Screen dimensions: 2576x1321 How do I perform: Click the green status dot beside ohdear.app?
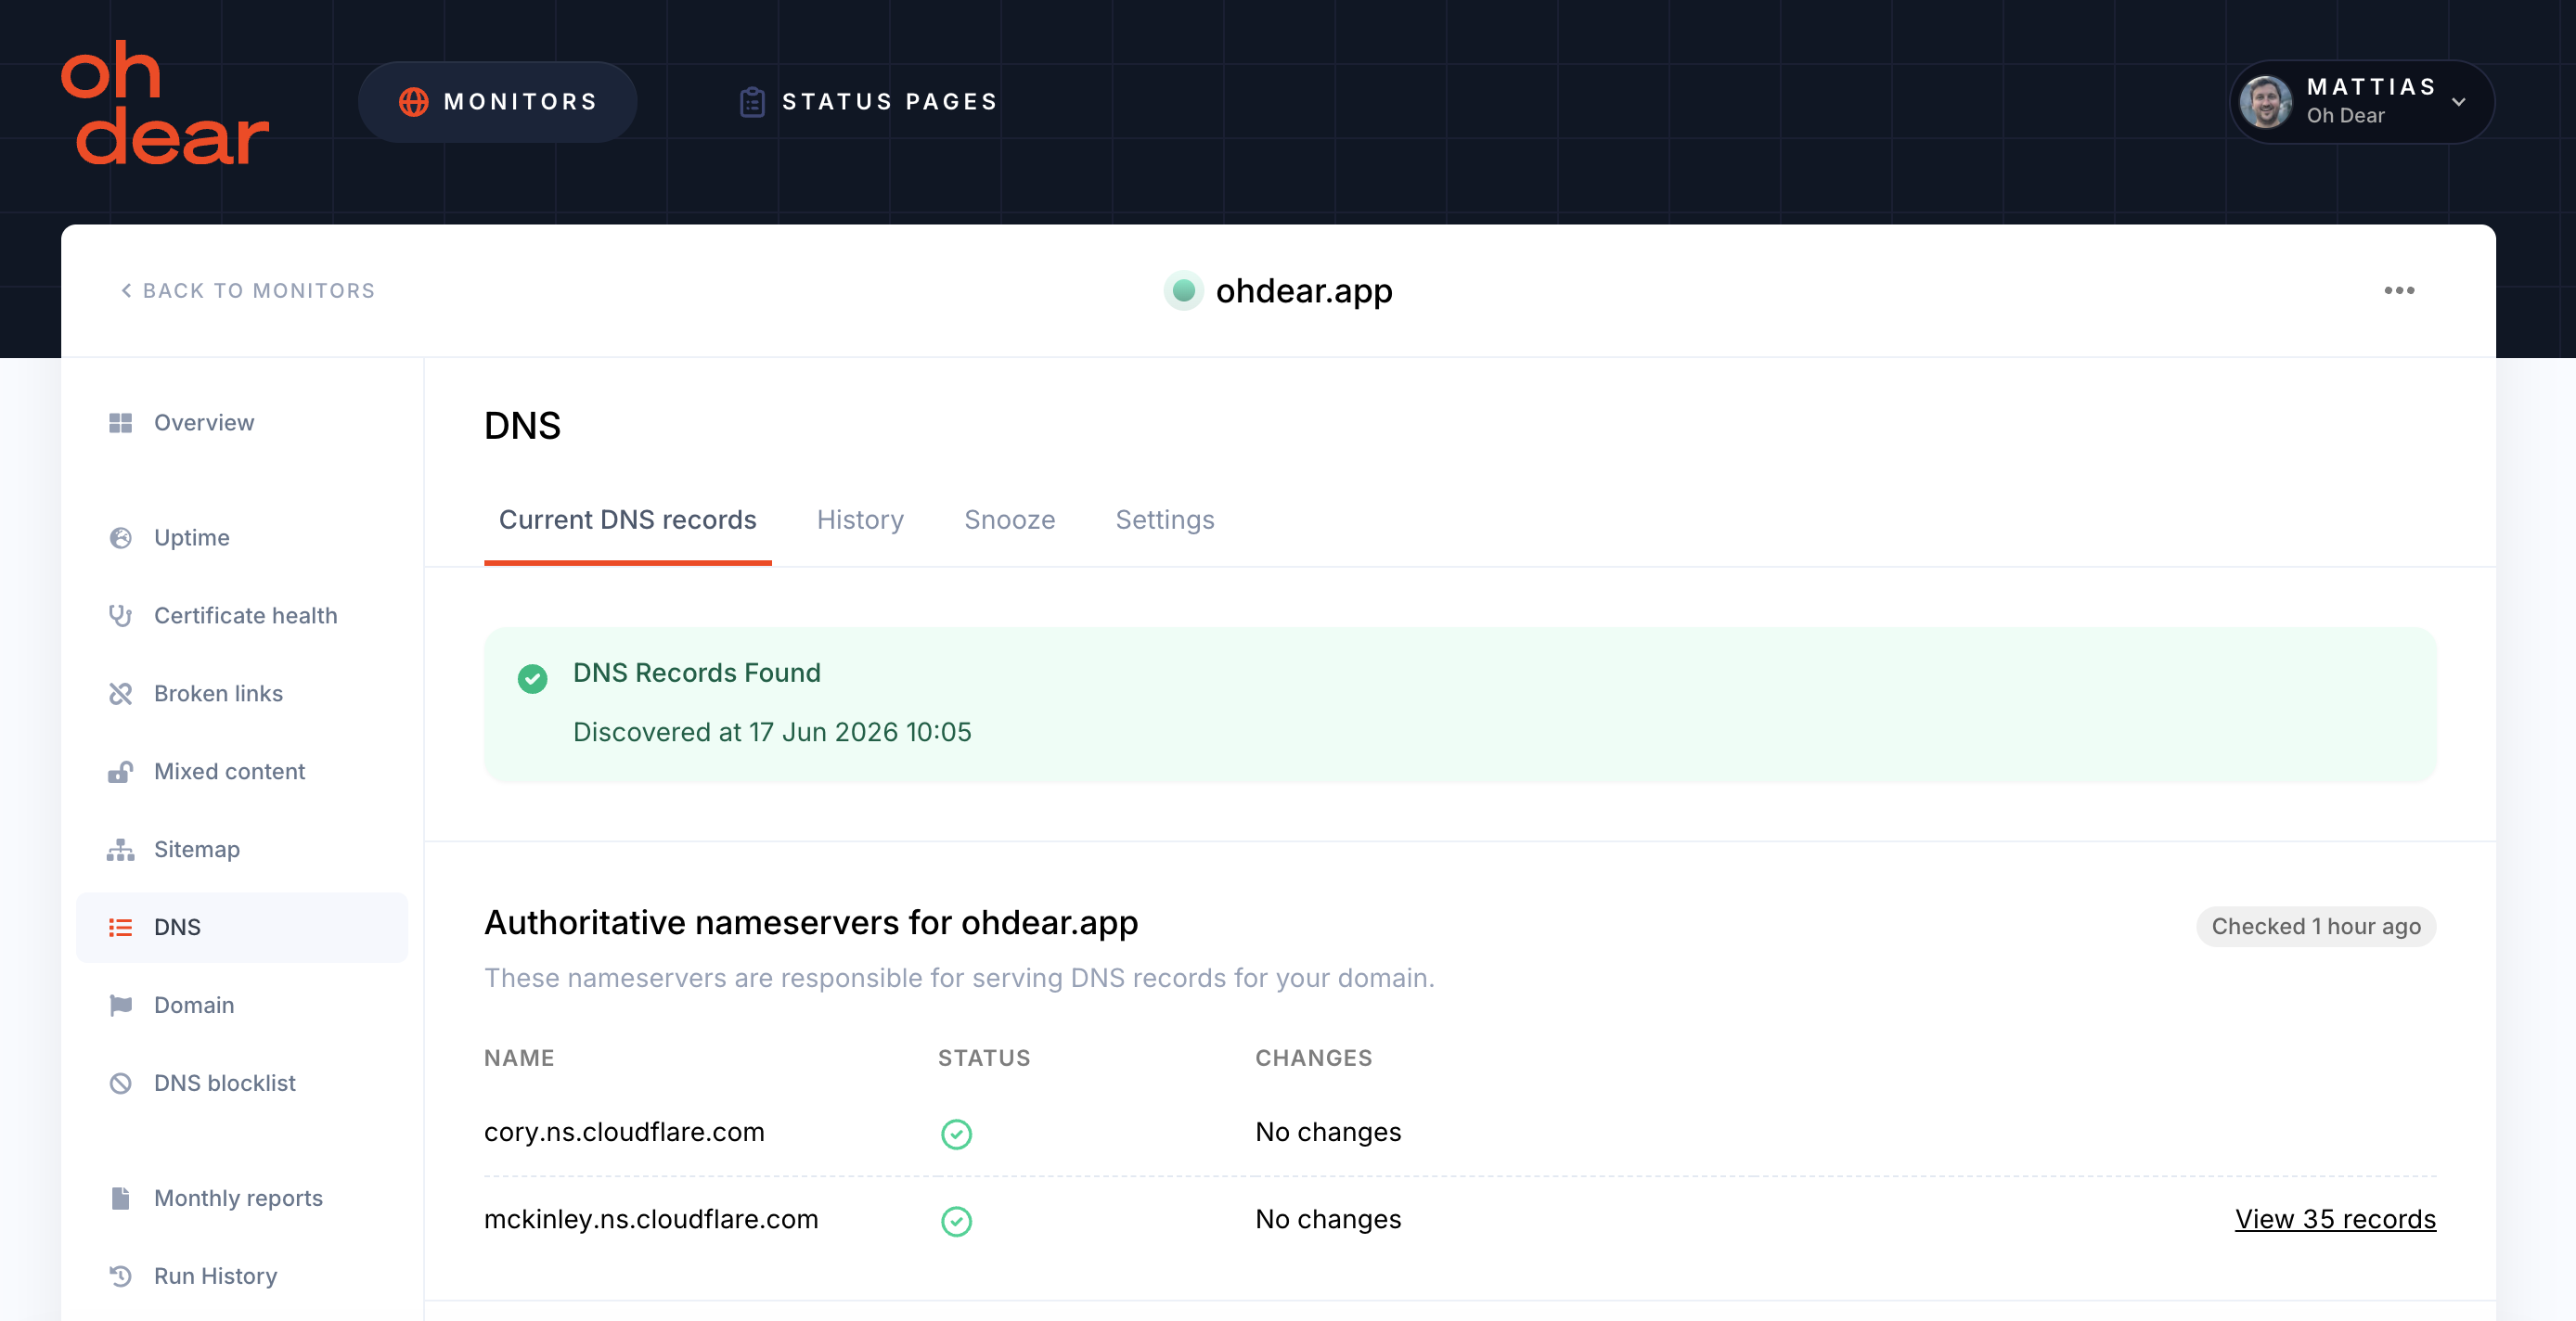tap(1183, 291)
